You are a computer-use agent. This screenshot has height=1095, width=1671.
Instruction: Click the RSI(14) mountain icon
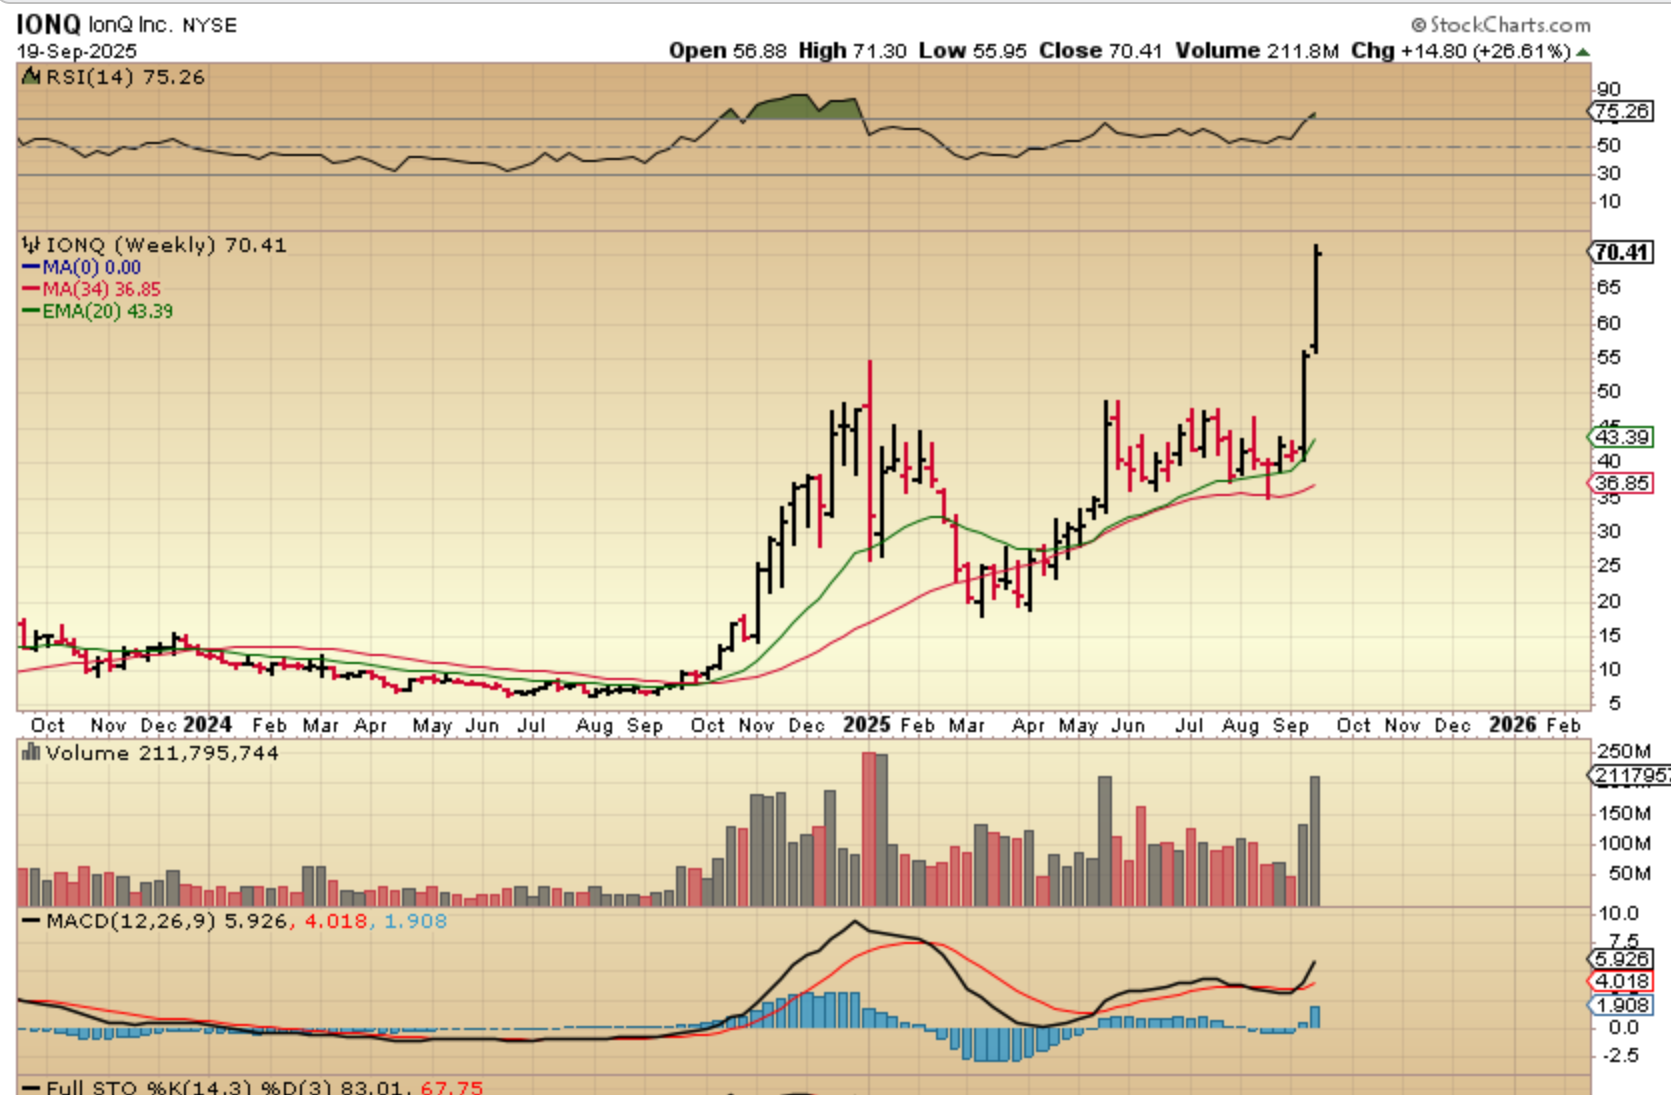click(31, 77)
